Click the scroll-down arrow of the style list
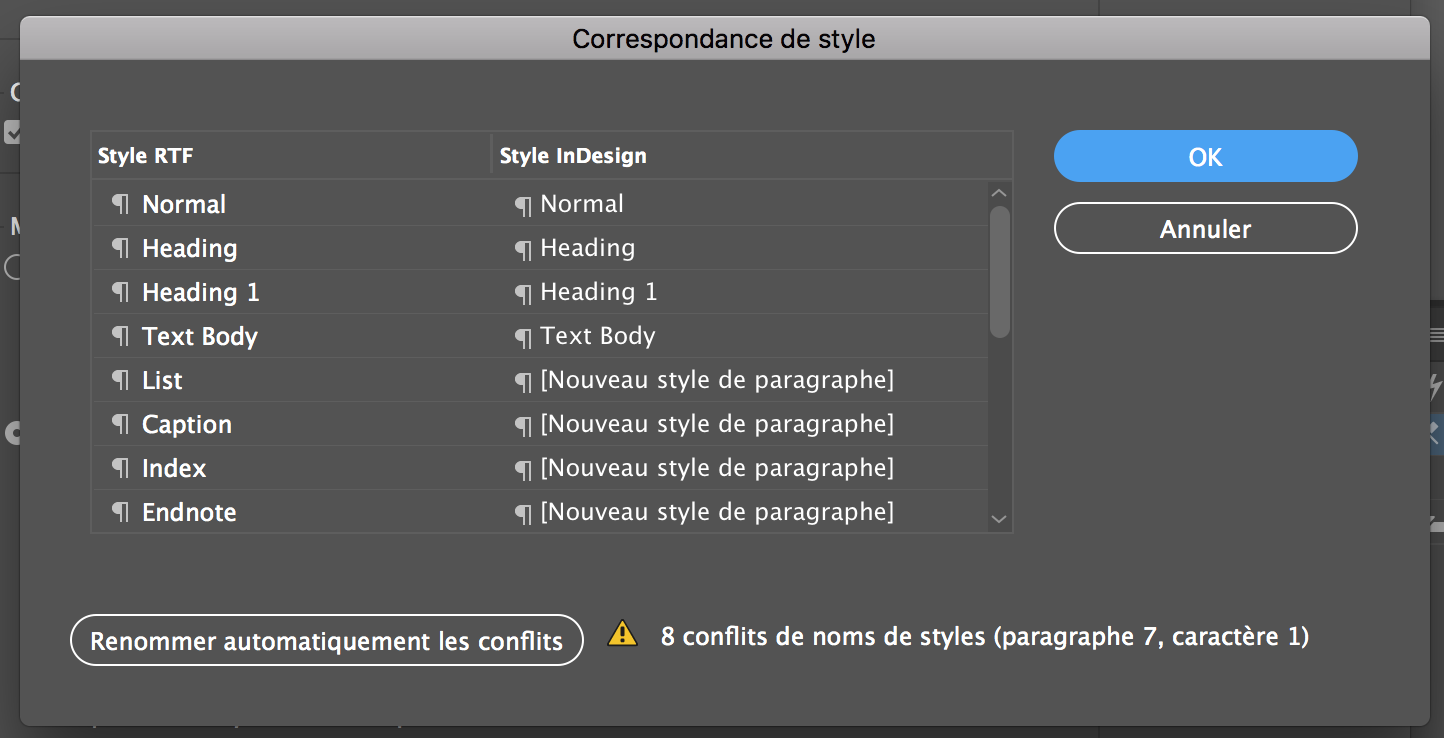This screenshot has width=1444, height=738. tap(999, 519)
